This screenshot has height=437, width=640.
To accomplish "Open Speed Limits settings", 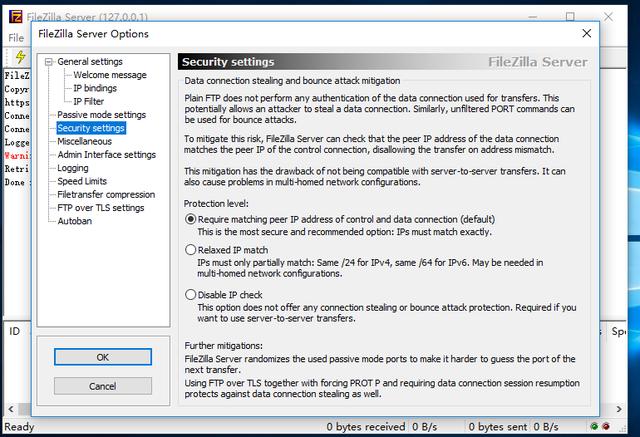I will pos(82,181).
